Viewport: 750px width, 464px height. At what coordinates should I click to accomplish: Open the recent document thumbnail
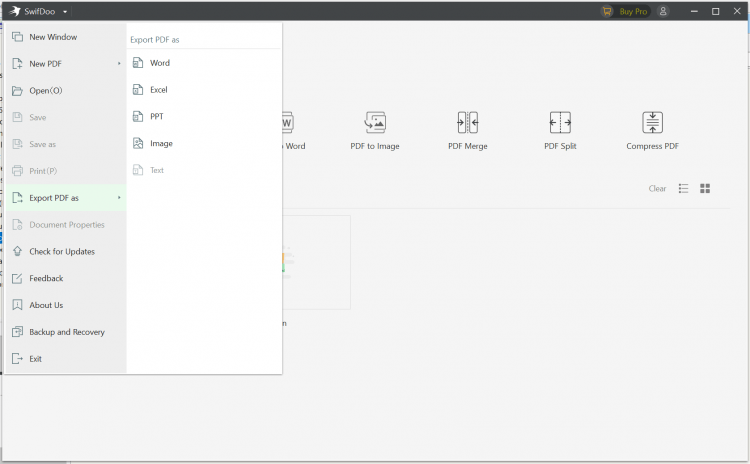(x=316, y=262)
